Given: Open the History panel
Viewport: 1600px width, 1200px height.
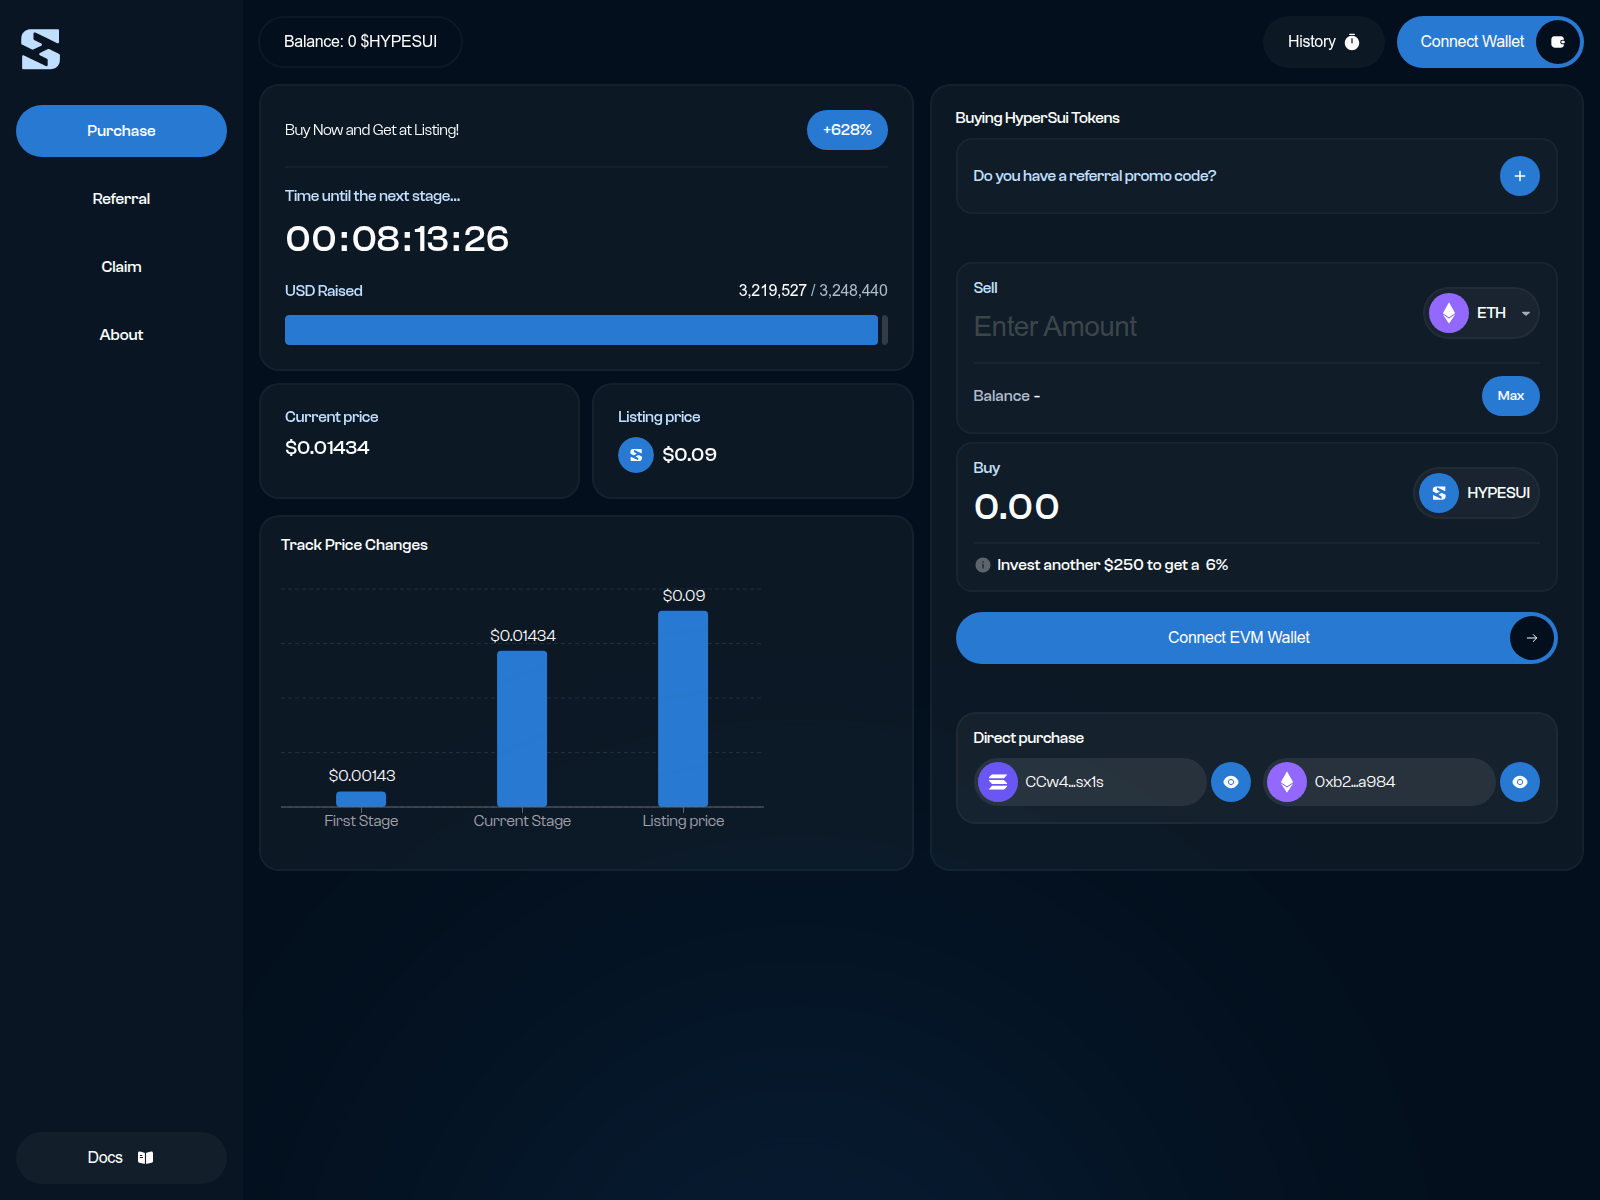Looking at the screenshot, I should [x=1323, y=42].
